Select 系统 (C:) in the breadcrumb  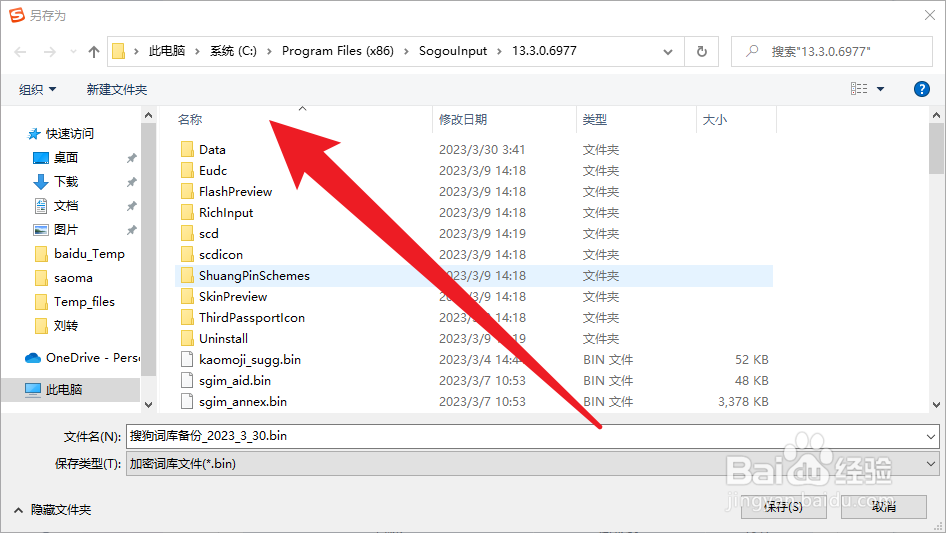pyautogui.click(x=233, y=51)
